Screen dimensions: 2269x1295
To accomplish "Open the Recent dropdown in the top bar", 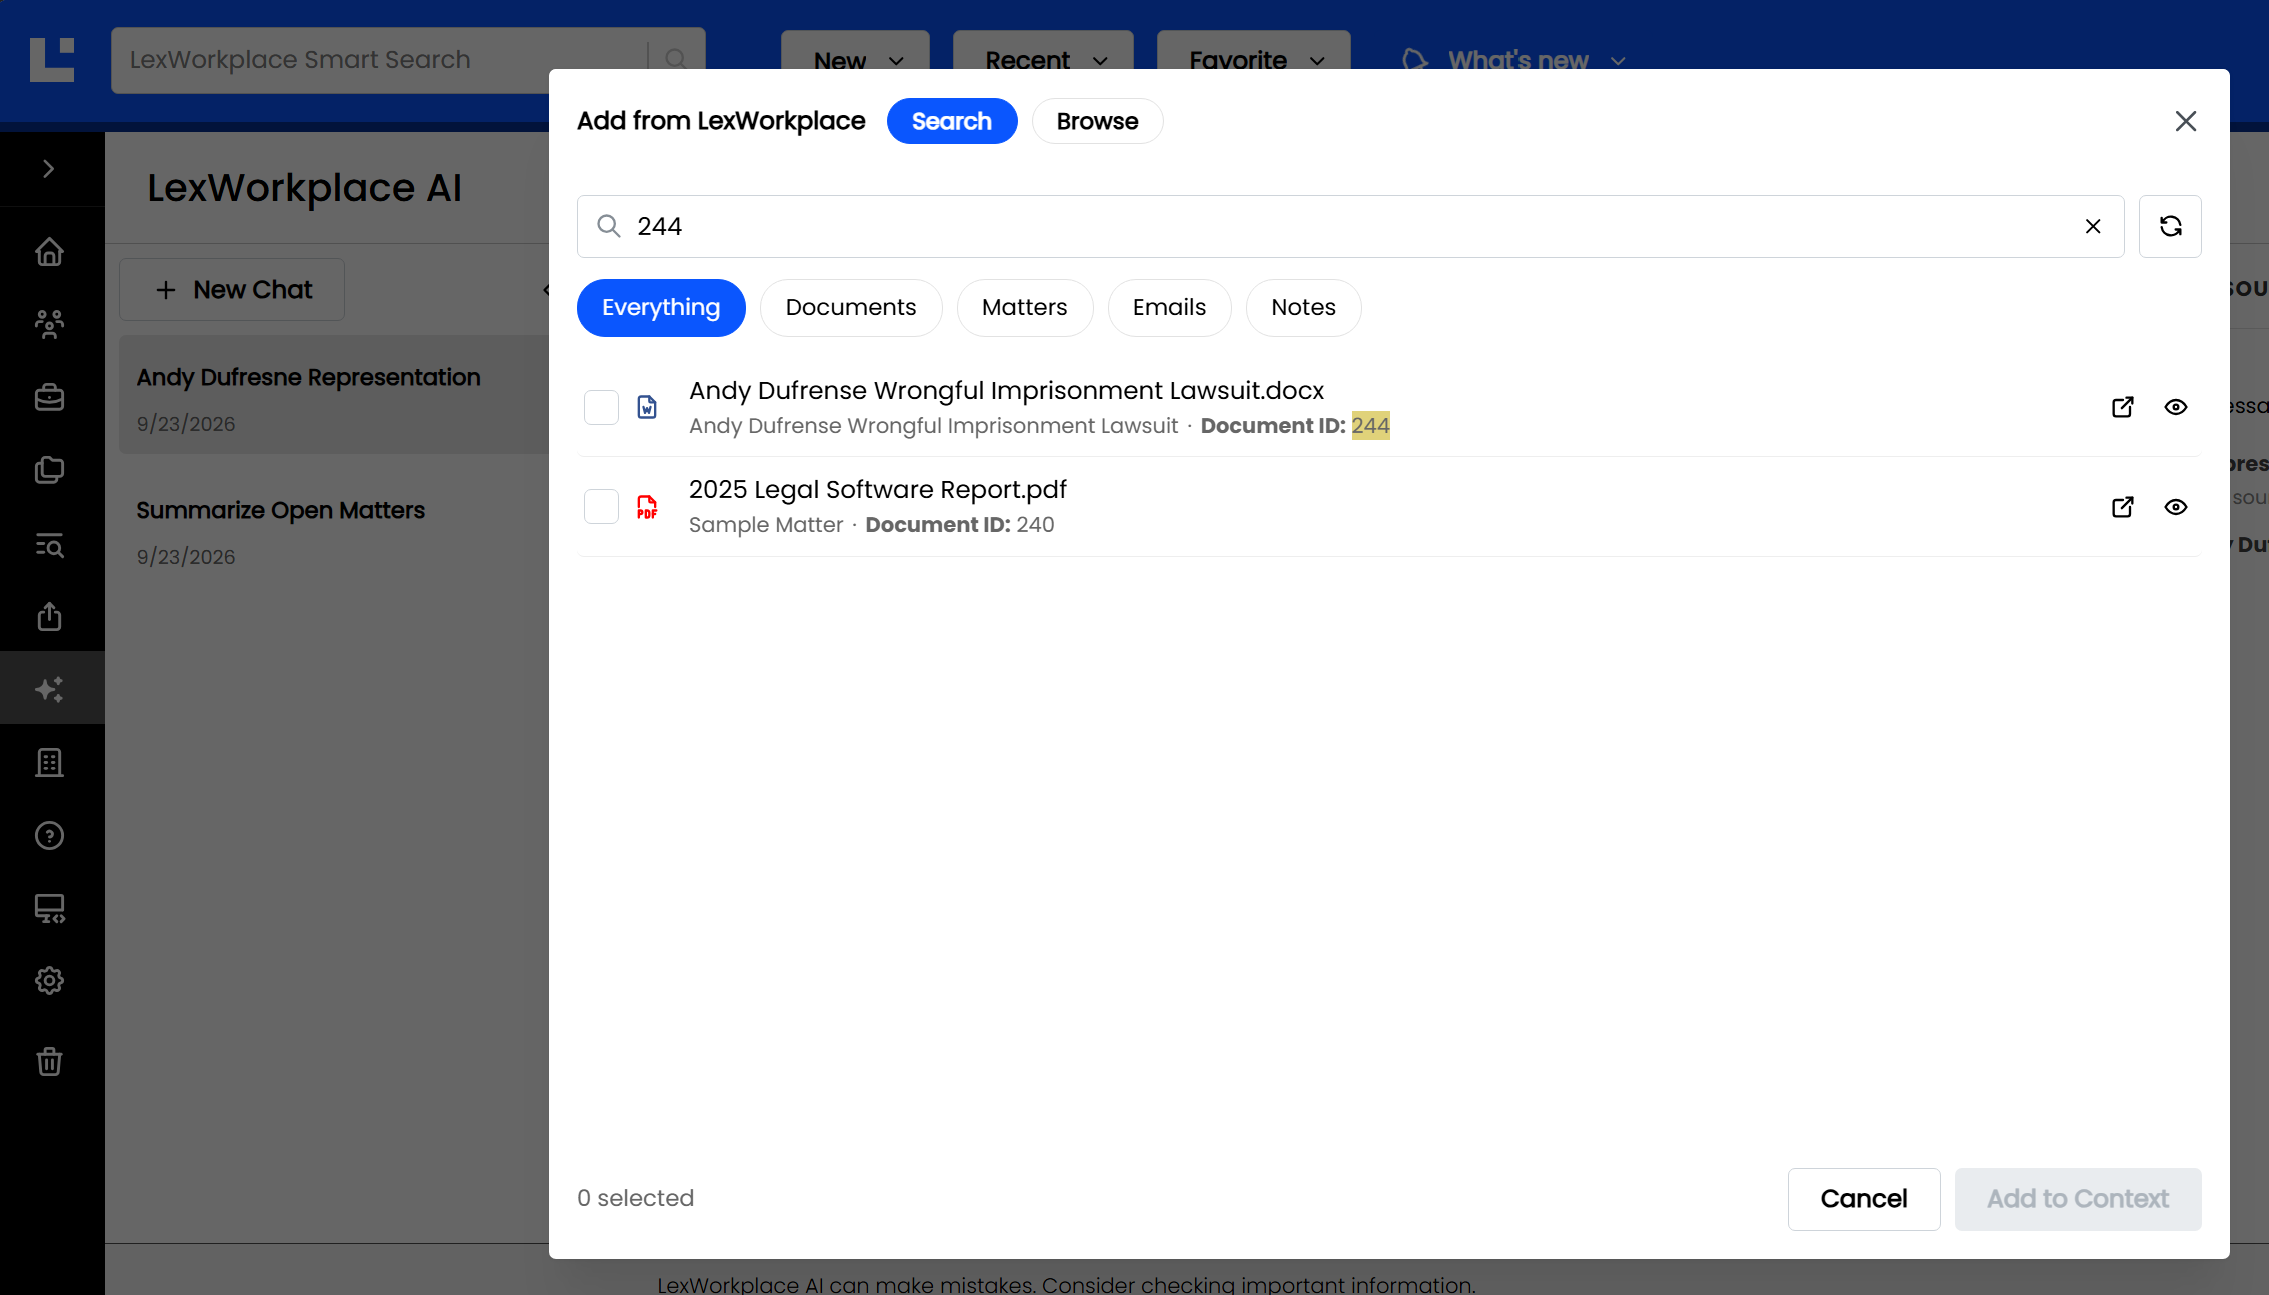I will (1043, 60).
